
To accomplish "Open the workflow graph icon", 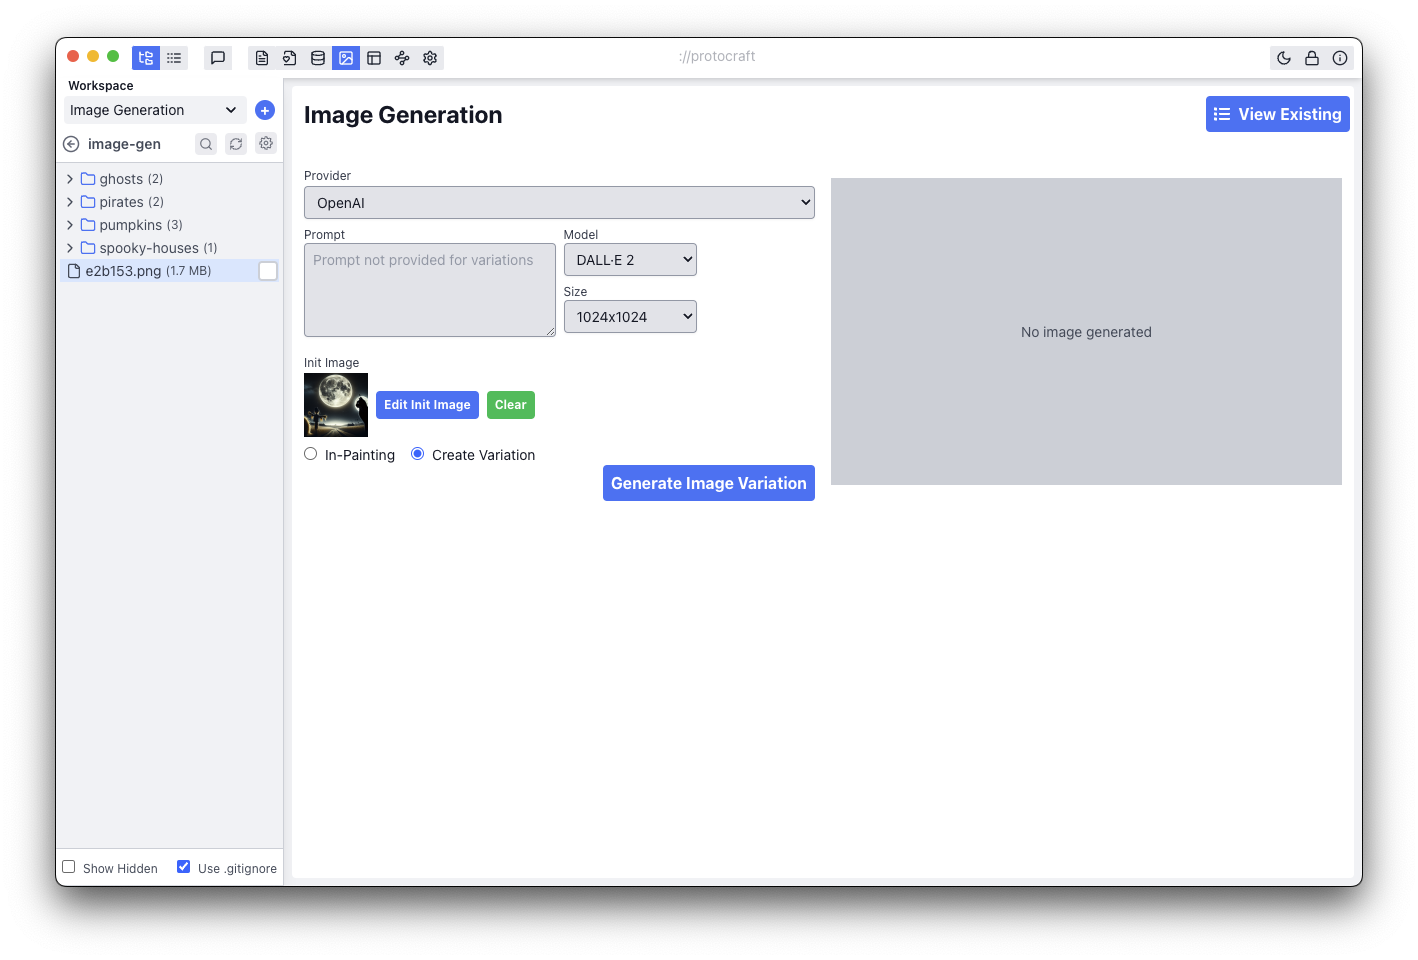I will pos(402,58).
